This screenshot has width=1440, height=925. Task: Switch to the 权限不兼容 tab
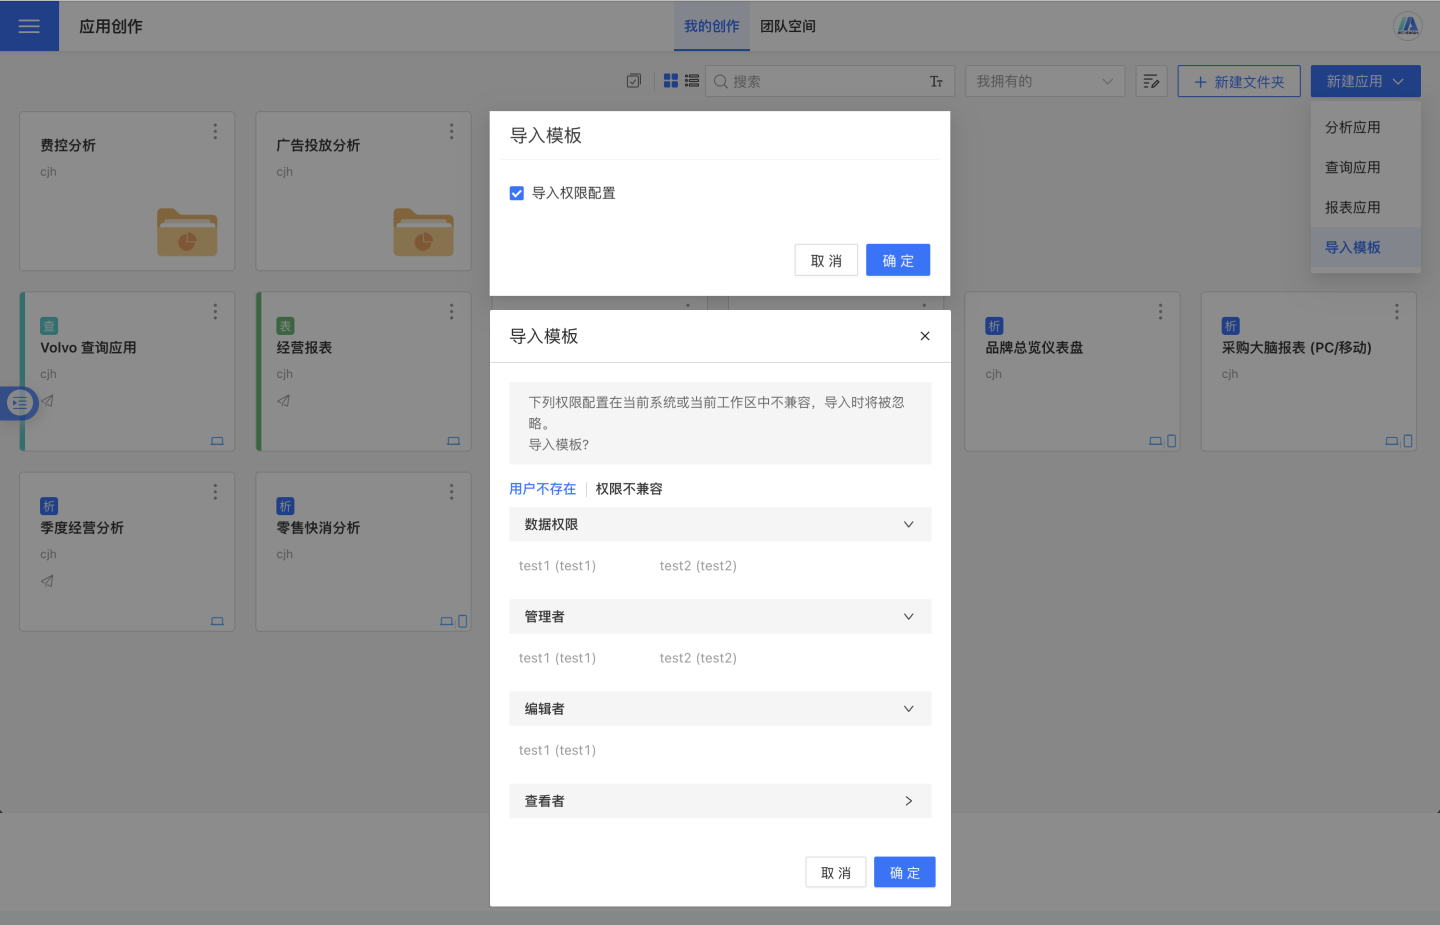click(629, 489)
